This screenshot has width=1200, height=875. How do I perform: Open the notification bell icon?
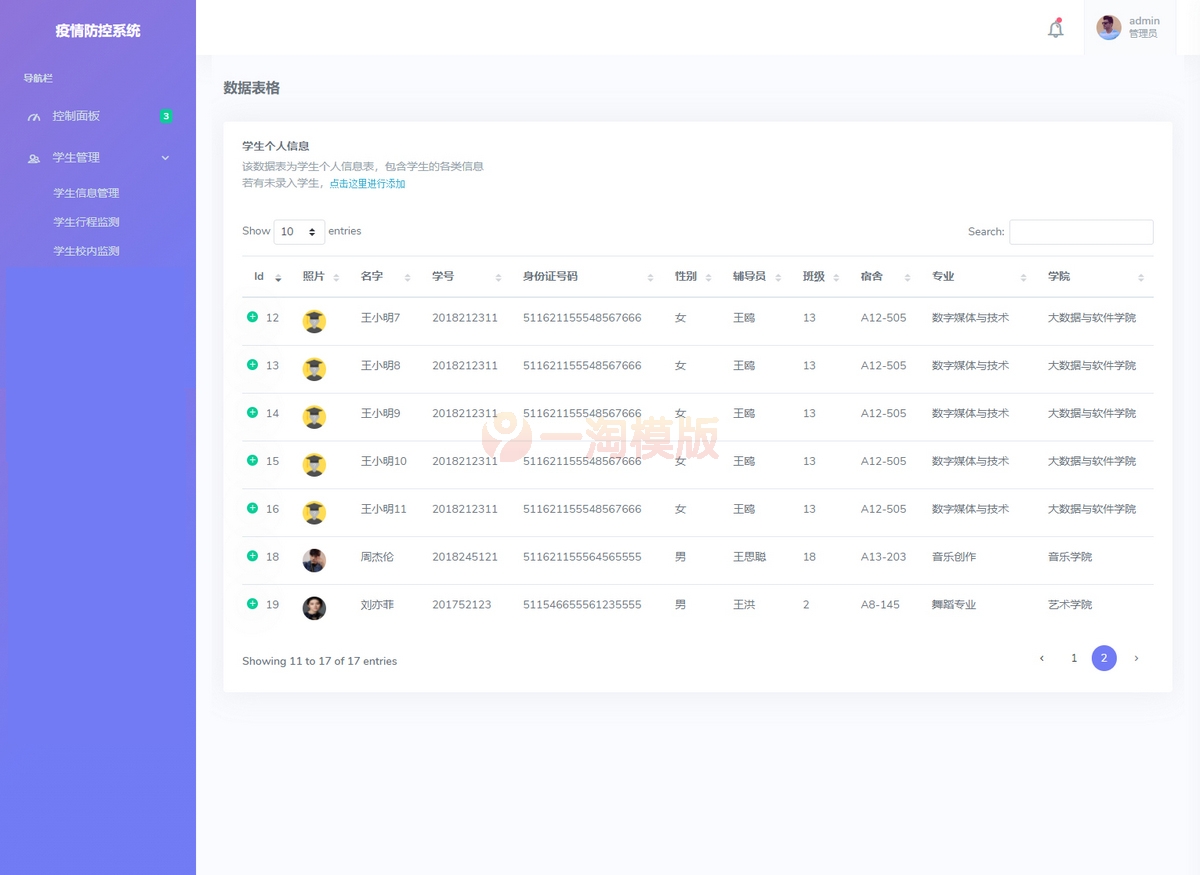click(x=1055, y=29)
